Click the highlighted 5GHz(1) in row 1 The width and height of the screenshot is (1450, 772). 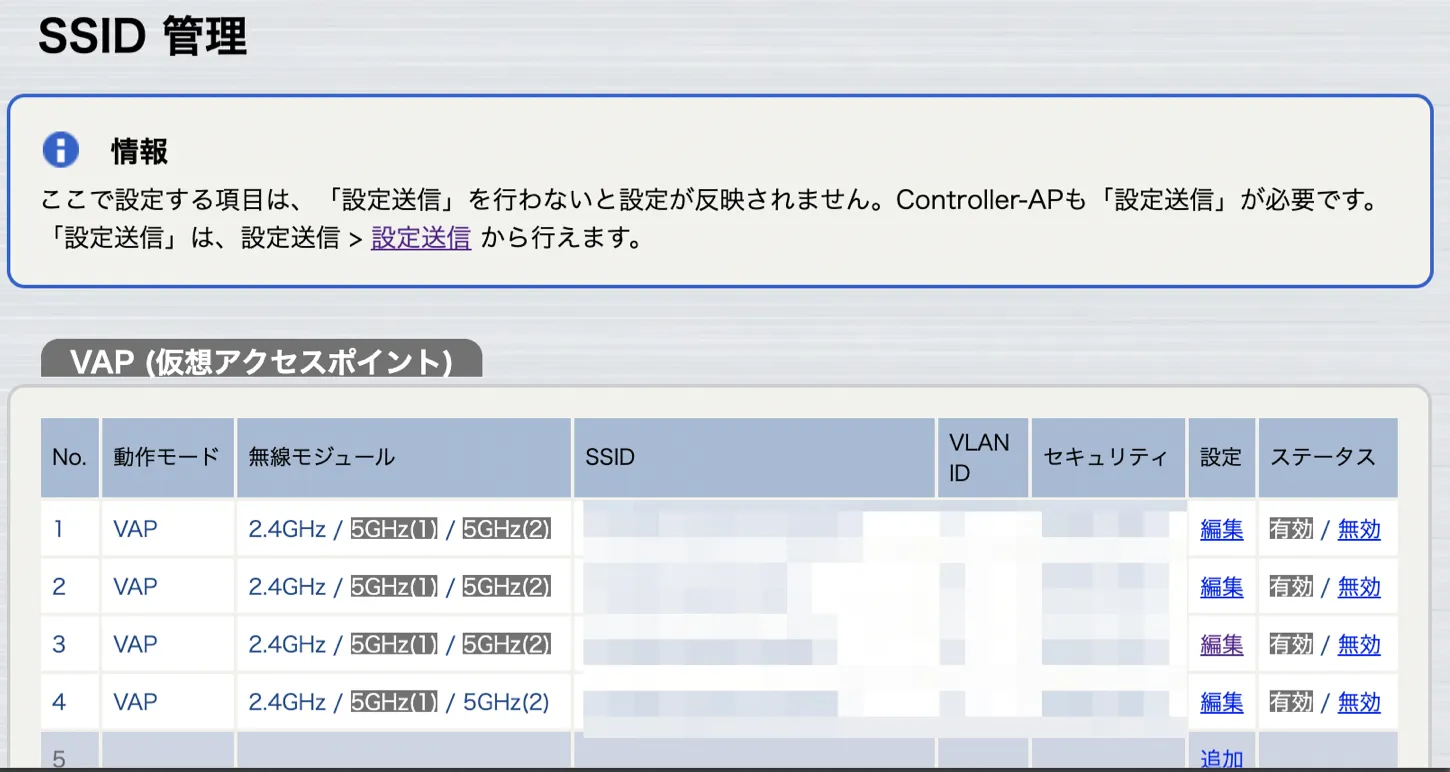point(394,529)
